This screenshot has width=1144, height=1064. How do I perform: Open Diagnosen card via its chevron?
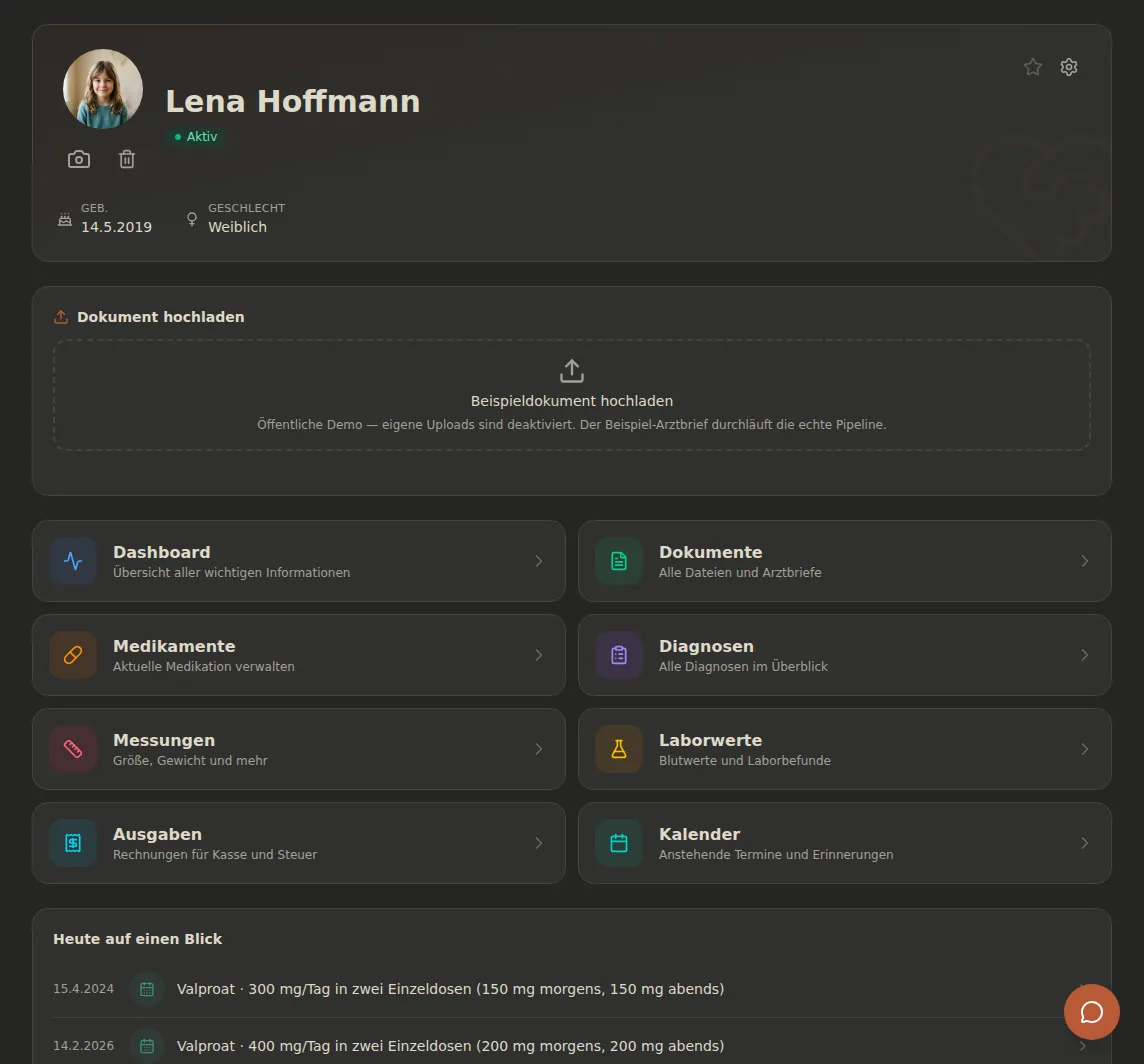[1084, 655]
